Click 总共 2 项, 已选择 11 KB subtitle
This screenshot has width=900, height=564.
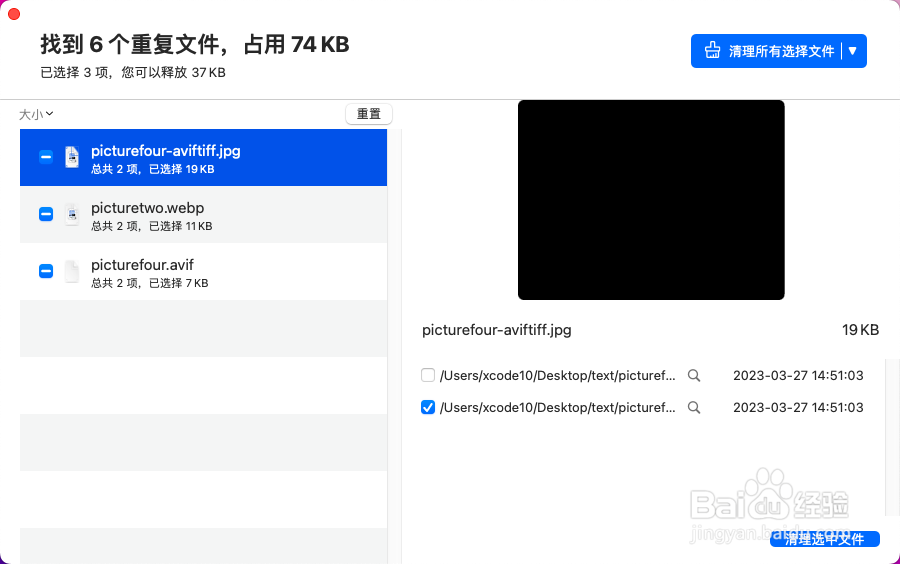tap(152, 226)
